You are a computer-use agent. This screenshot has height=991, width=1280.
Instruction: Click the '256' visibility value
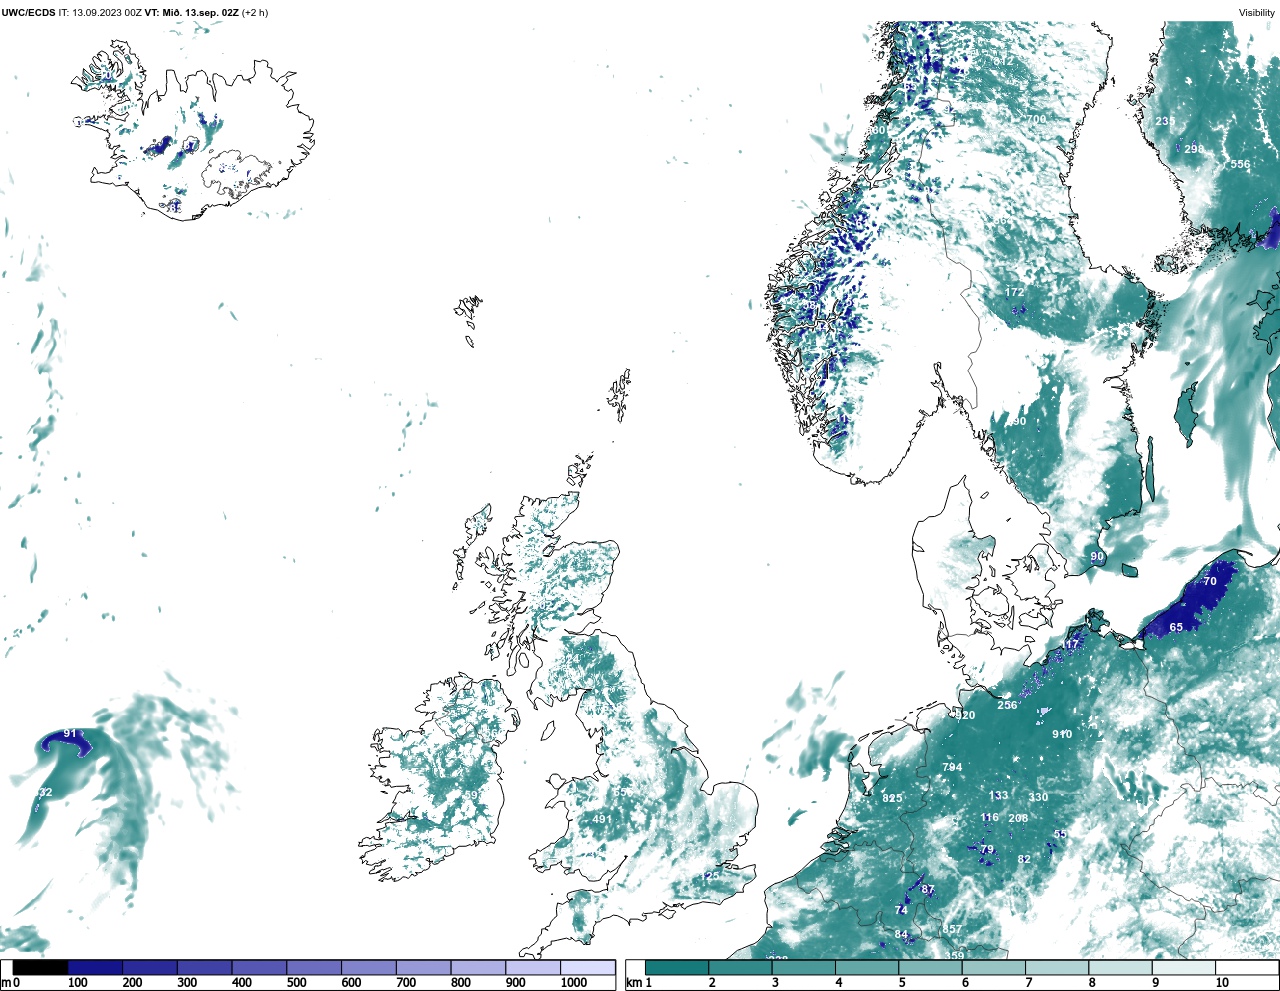(1007, 705)
